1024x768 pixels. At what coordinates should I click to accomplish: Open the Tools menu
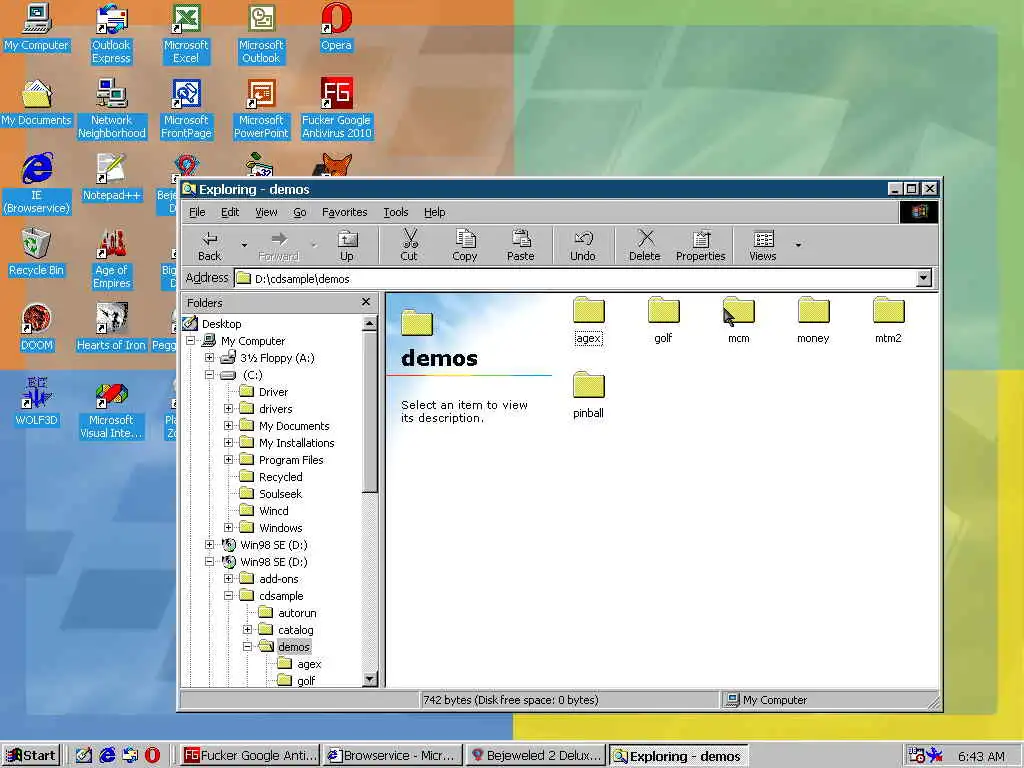[x=396, y=212]
